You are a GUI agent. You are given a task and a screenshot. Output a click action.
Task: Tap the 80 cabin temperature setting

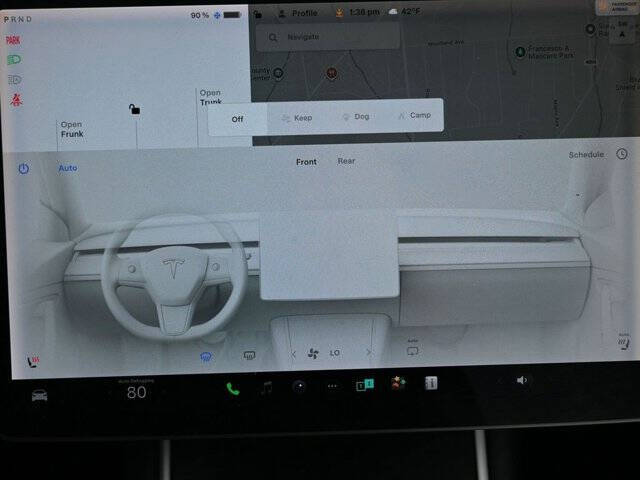pos(136,393)
